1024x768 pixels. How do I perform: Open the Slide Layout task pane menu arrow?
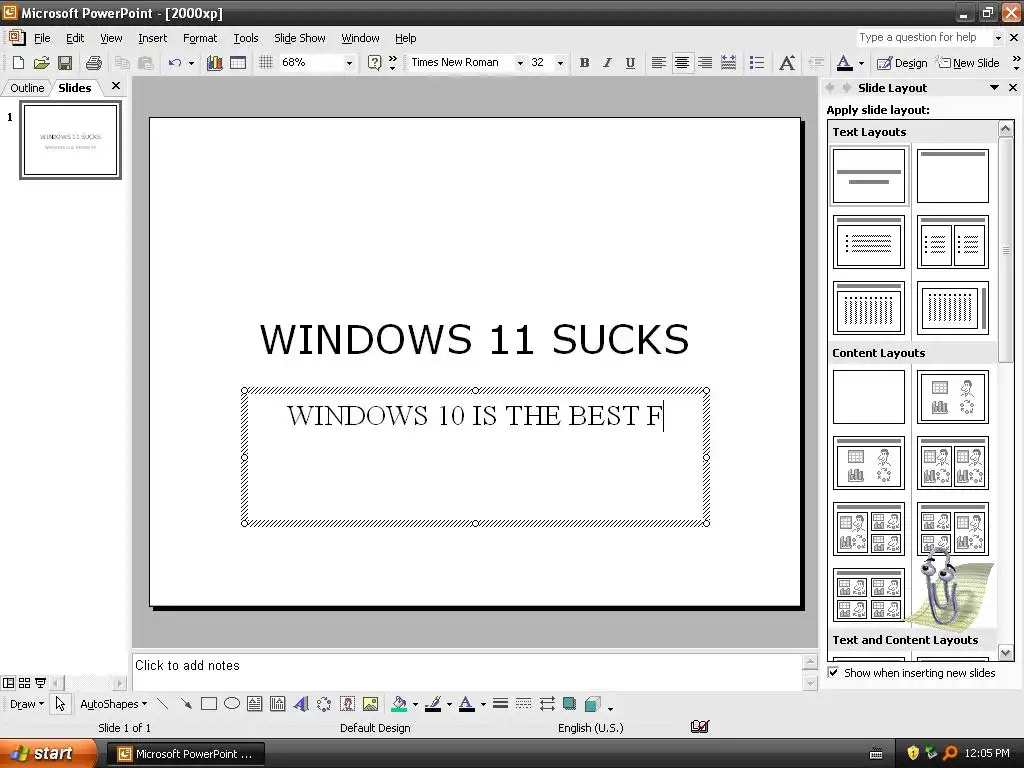point(994,88)
